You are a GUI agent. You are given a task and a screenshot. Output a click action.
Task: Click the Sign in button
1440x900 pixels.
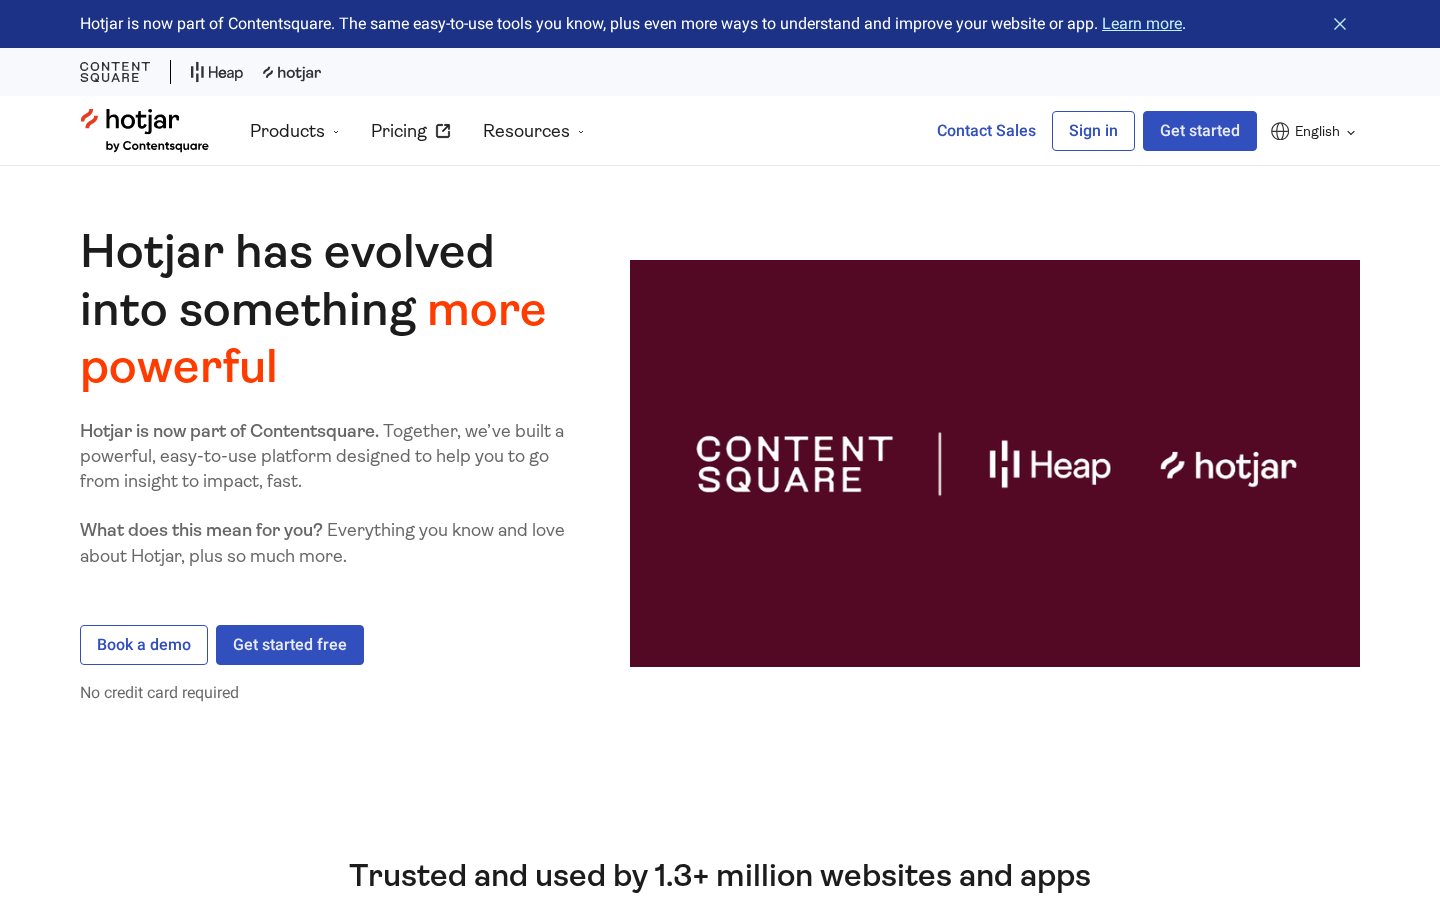tap(1093, 131)
